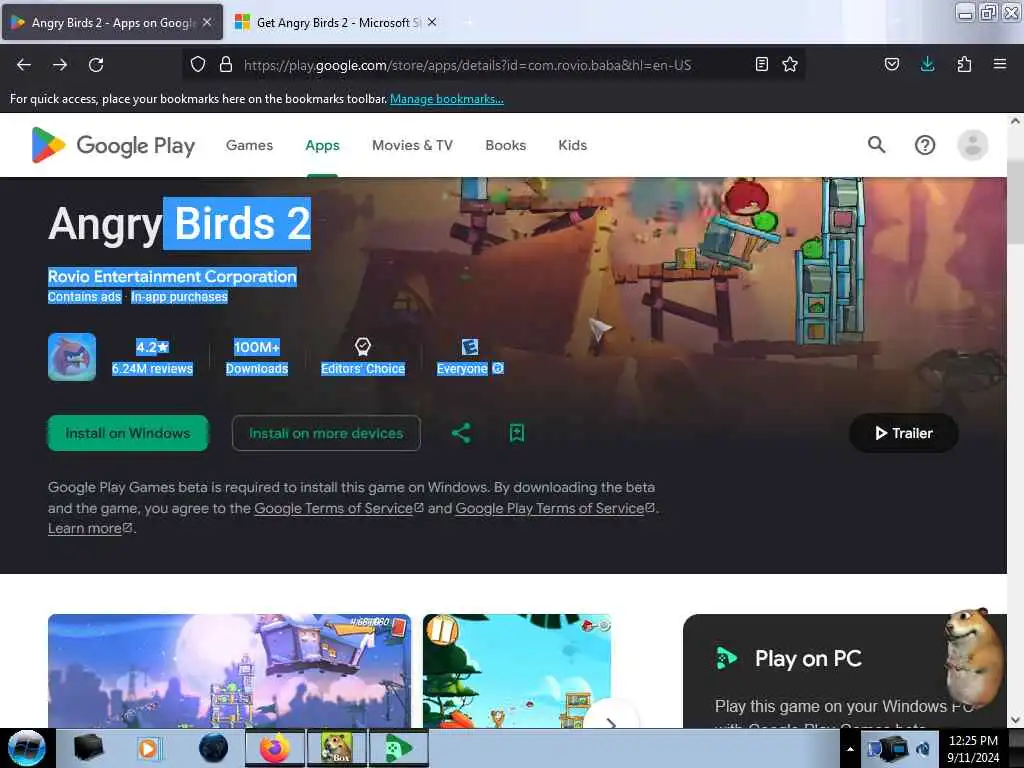Click the Editors' Choice badge icon

click(362, 346)
